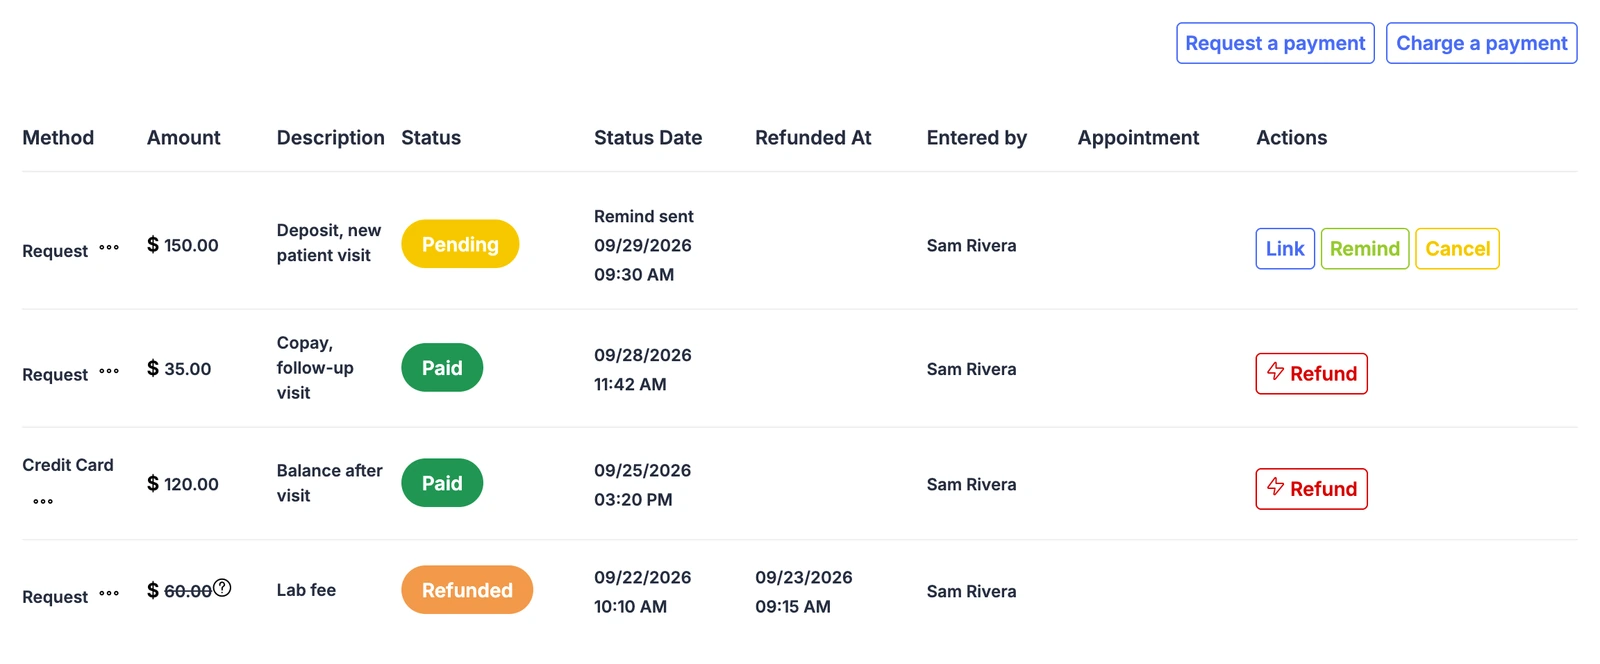Click the 09/25/2026 03:20 PM status date
Screen dimensions: 1600x664
click(x=643, y=484)
